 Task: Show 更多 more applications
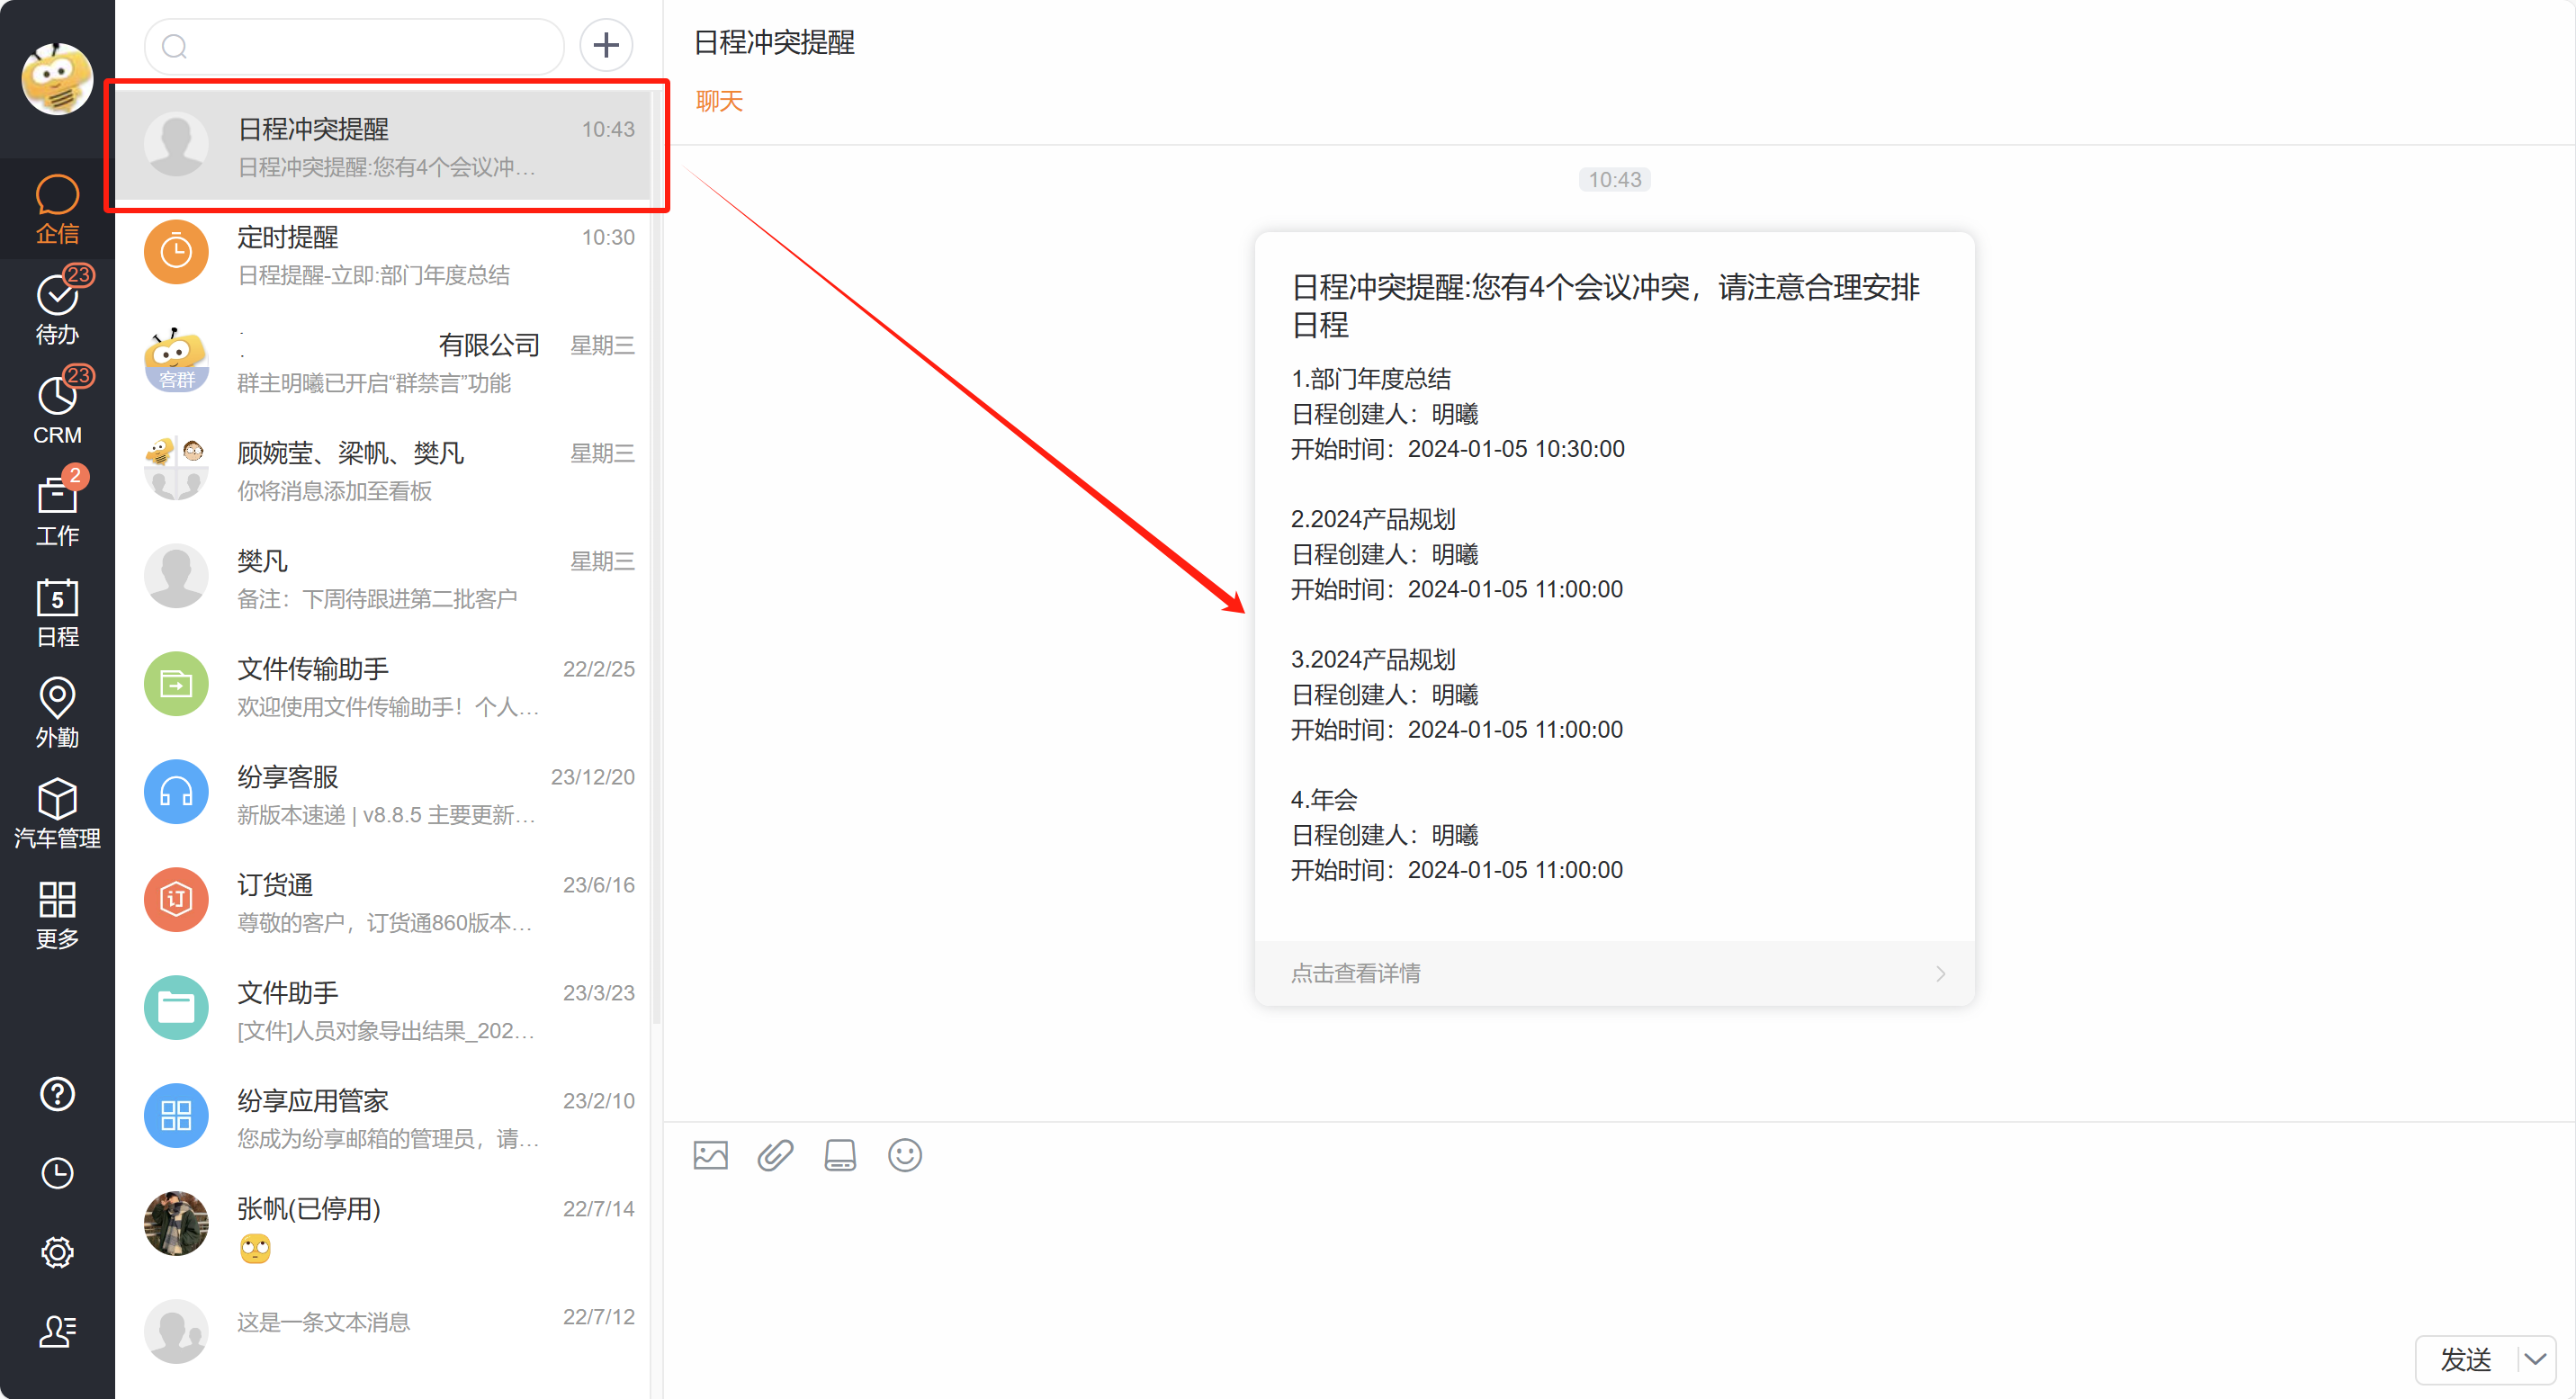tap(57, 914)
